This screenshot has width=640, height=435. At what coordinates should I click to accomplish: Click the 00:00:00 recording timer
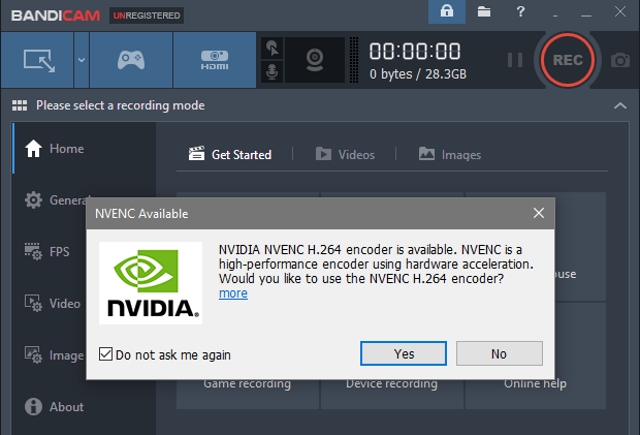pos(415,51)
